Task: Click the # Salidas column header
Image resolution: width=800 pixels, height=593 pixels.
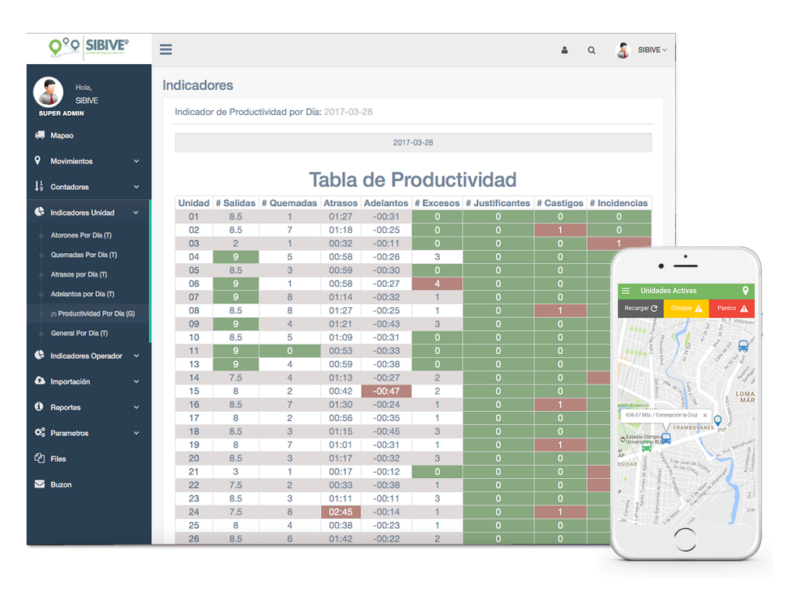Action: (235, 203)
